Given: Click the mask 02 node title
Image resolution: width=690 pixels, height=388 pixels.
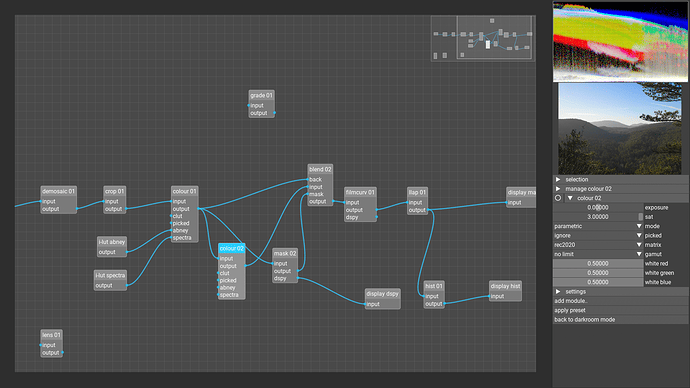Looking at the screenshot, I should click(x=285, y=253).
